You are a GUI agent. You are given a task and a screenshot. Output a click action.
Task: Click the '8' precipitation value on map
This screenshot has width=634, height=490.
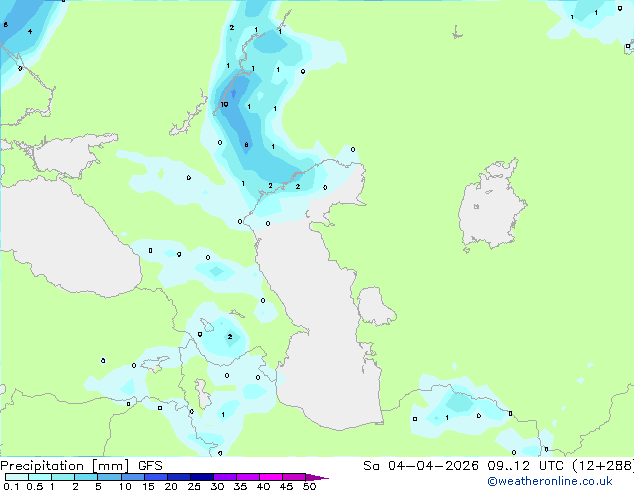246,145
